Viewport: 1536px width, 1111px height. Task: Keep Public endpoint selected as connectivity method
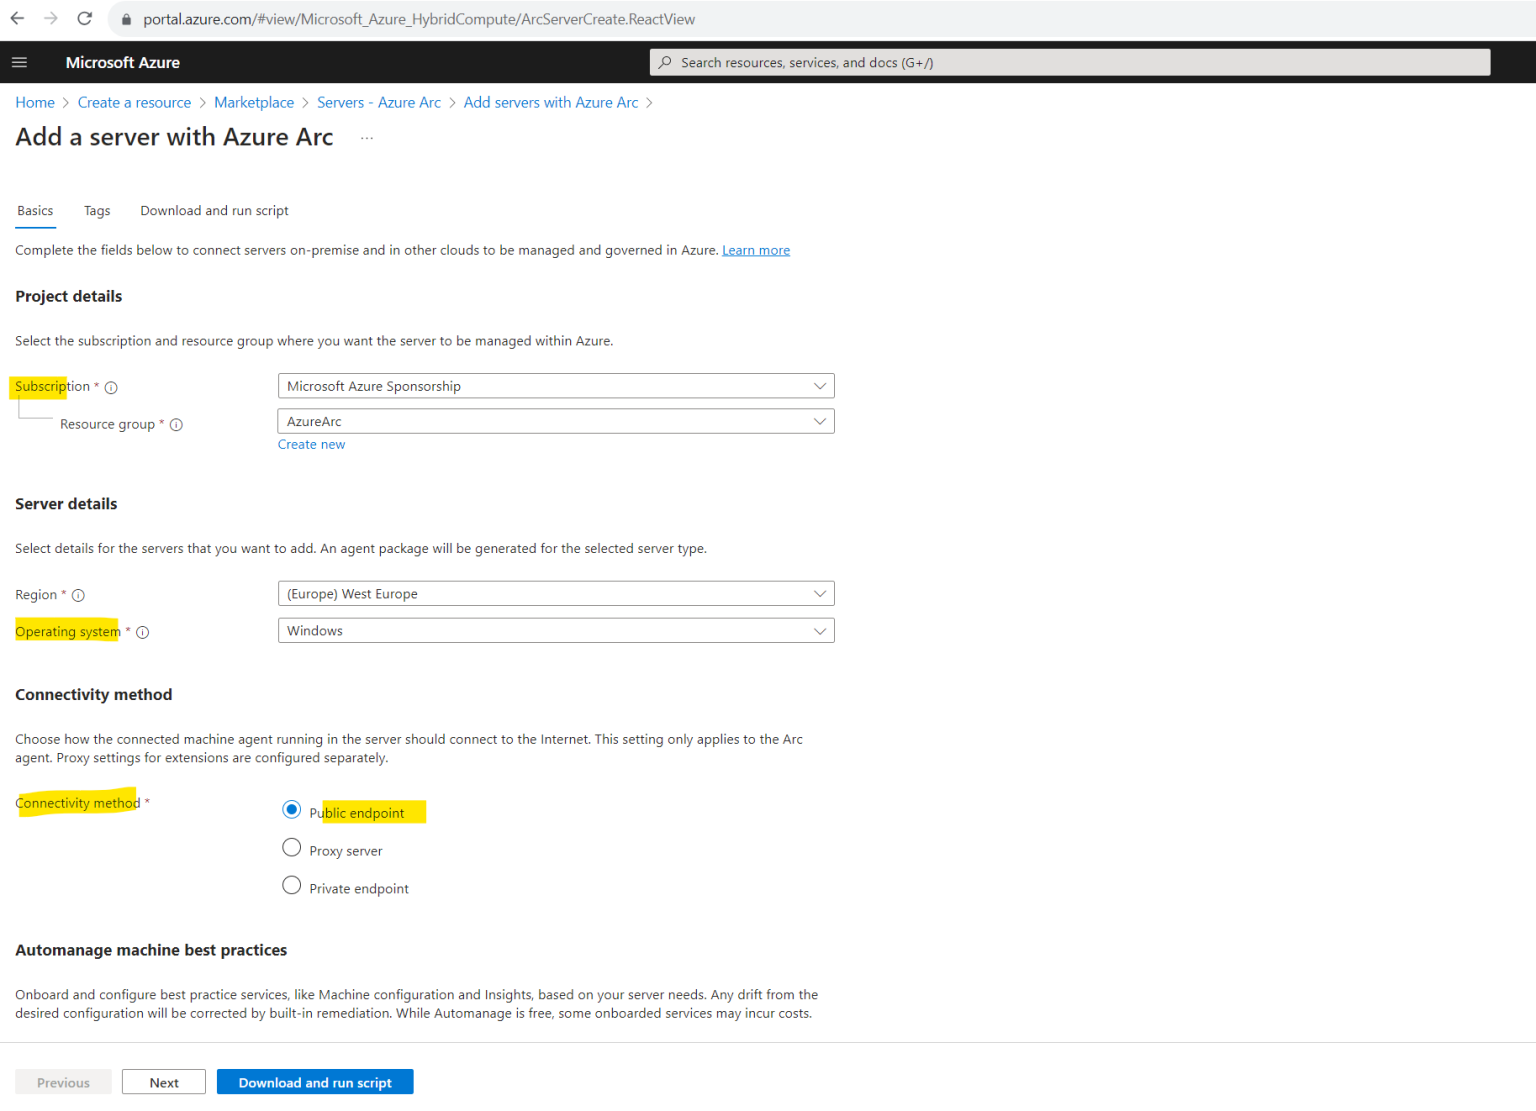(291, 809)
